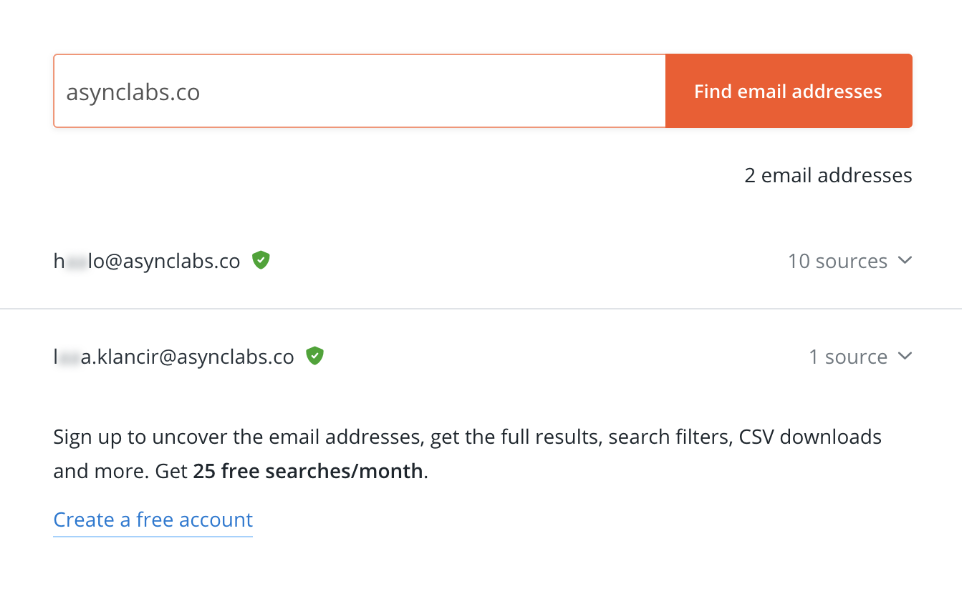Click the 2 email addresses count label
The height and width of the screenshot is (592, 962).
click(x=828, y=175)
